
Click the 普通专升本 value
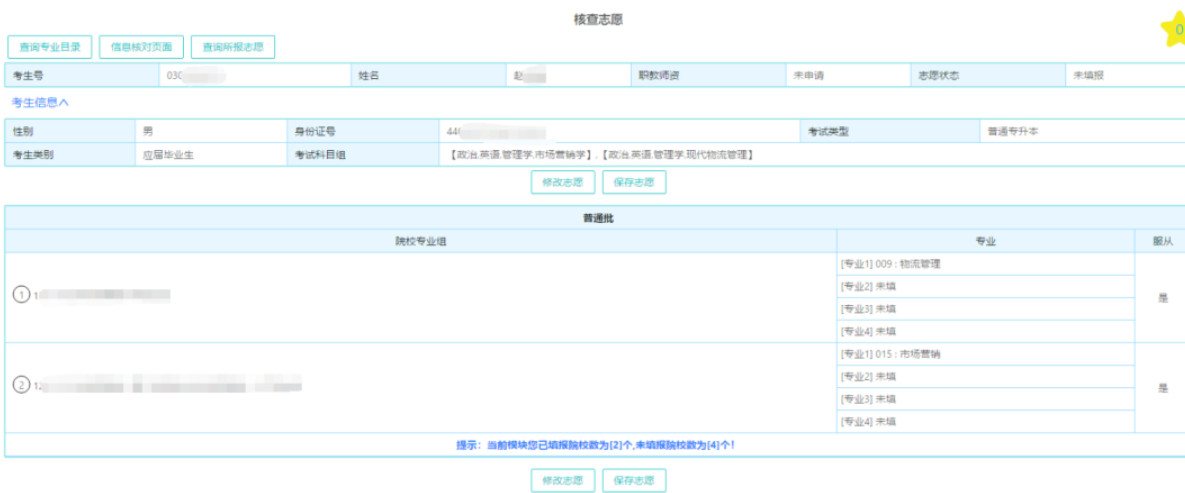tap(1013, 131)
